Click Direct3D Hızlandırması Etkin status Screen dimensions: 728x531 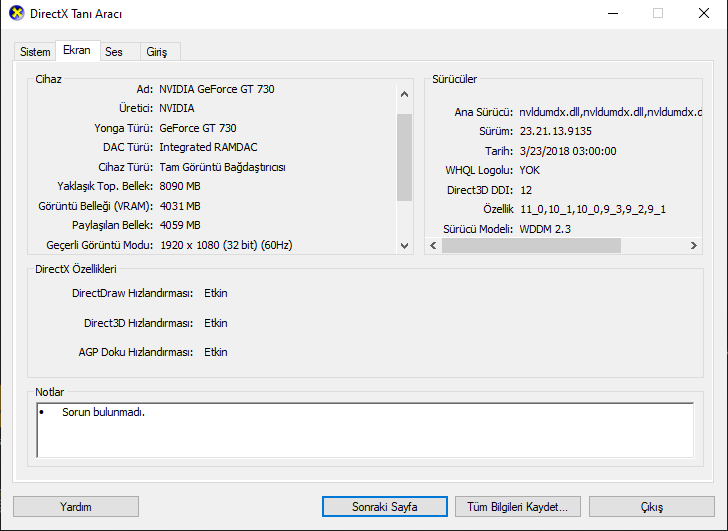pyautogui.click(x=216, y=323)
